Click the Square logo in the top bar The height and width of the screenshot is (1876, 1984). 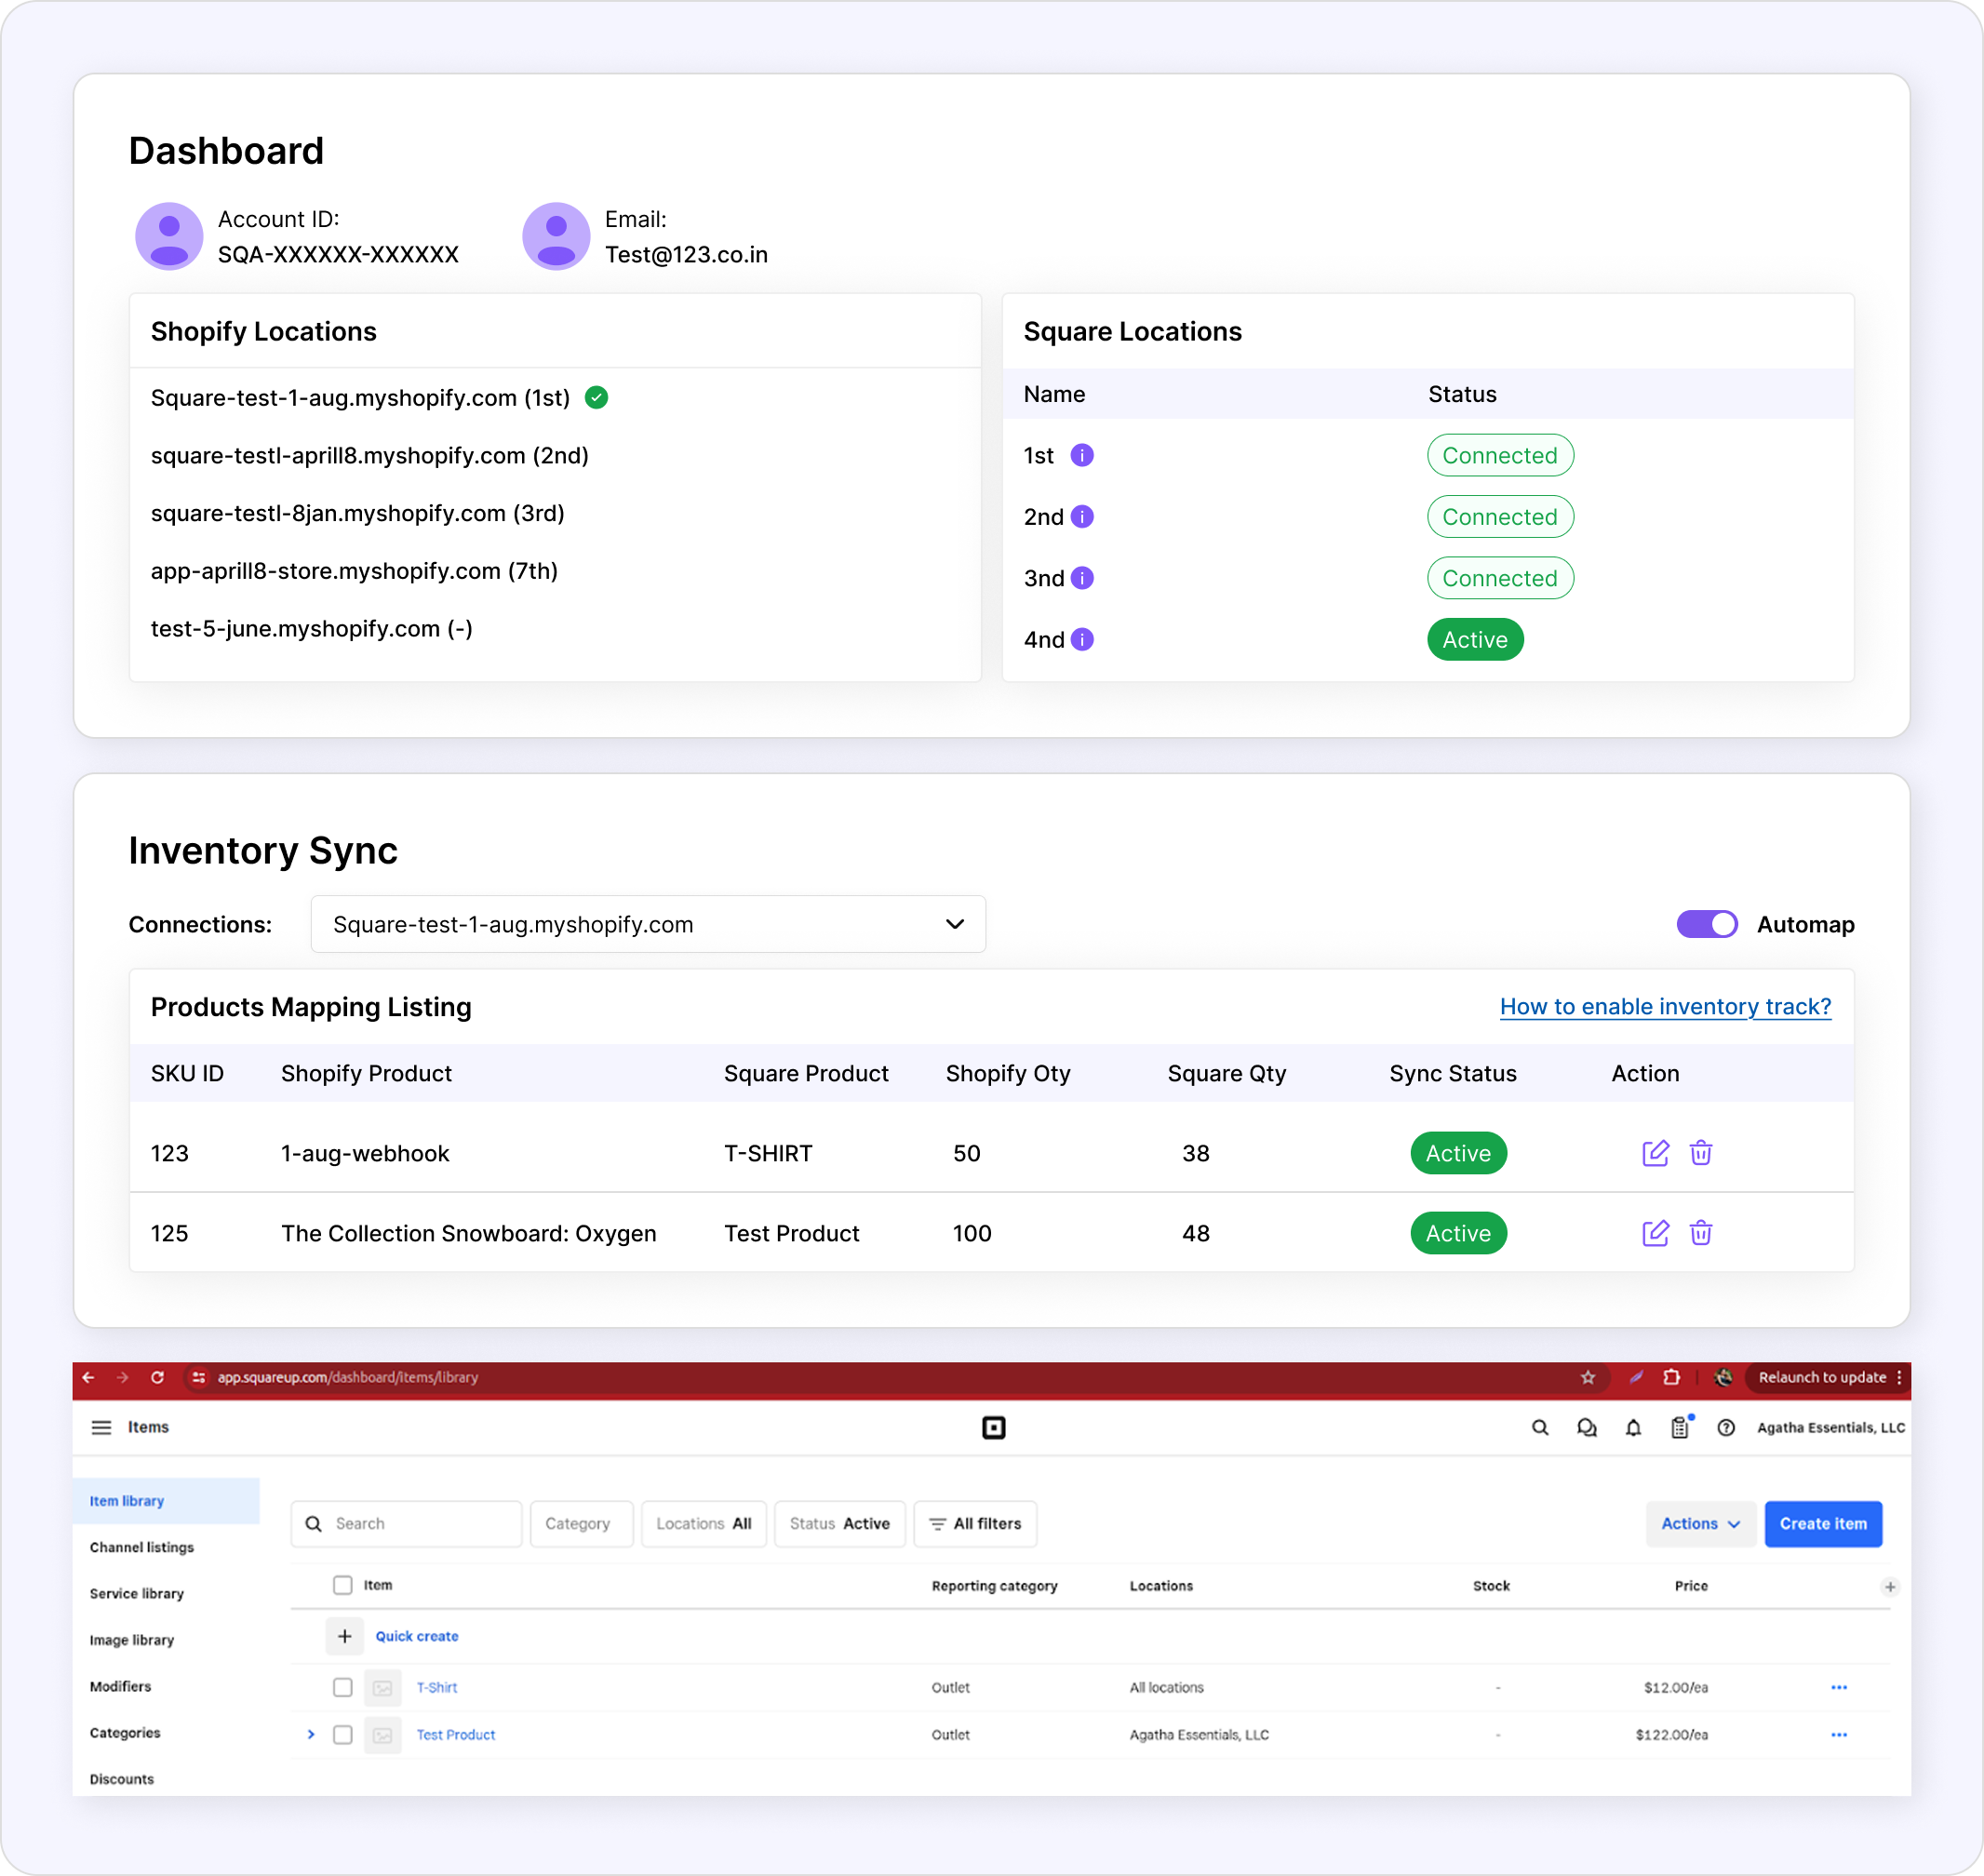pos(993,1427)
